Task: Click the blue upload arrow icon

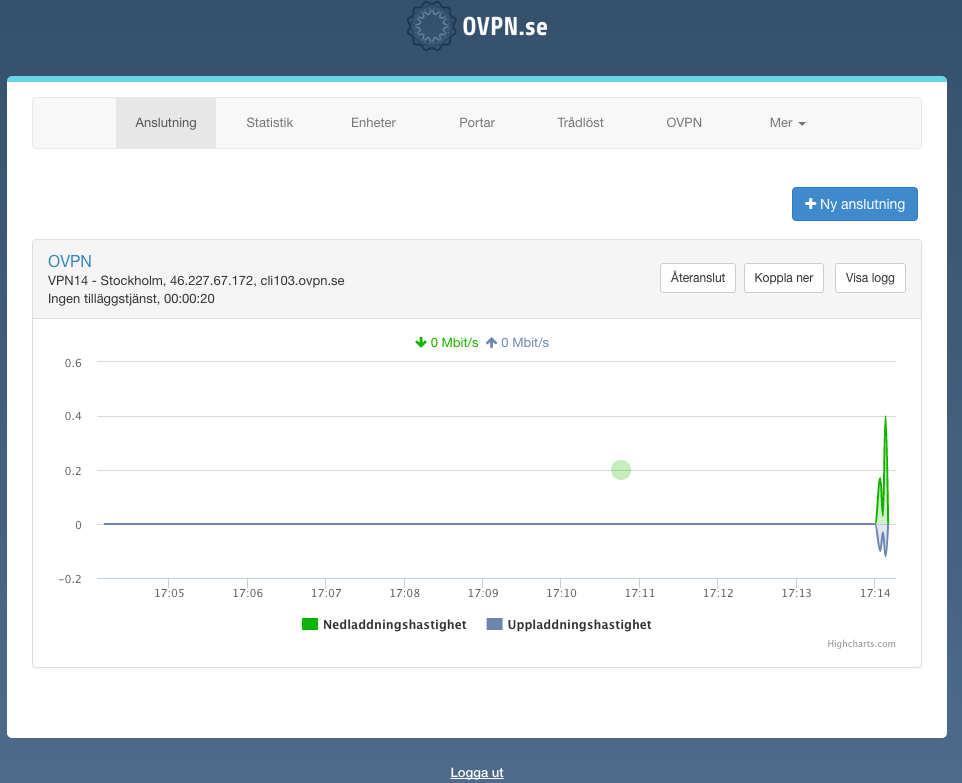Action: [491, 342]
